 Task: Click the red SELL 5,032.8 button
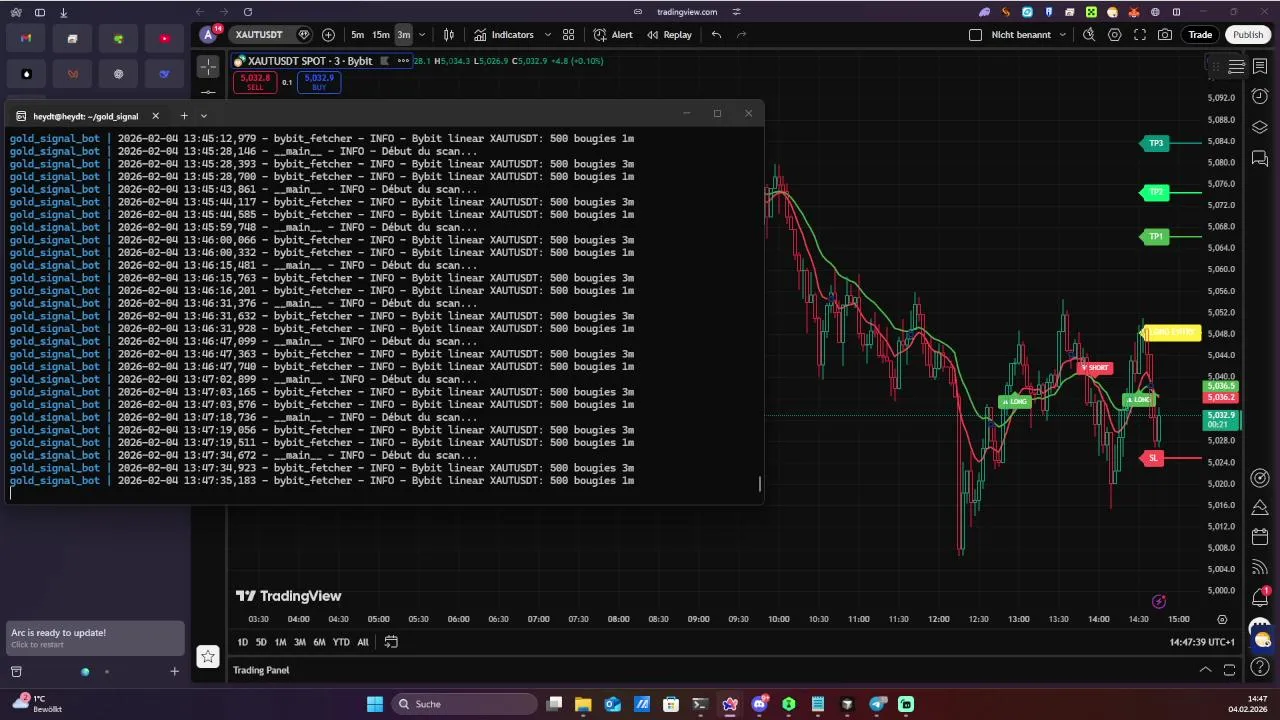click(x=255, y=82)
